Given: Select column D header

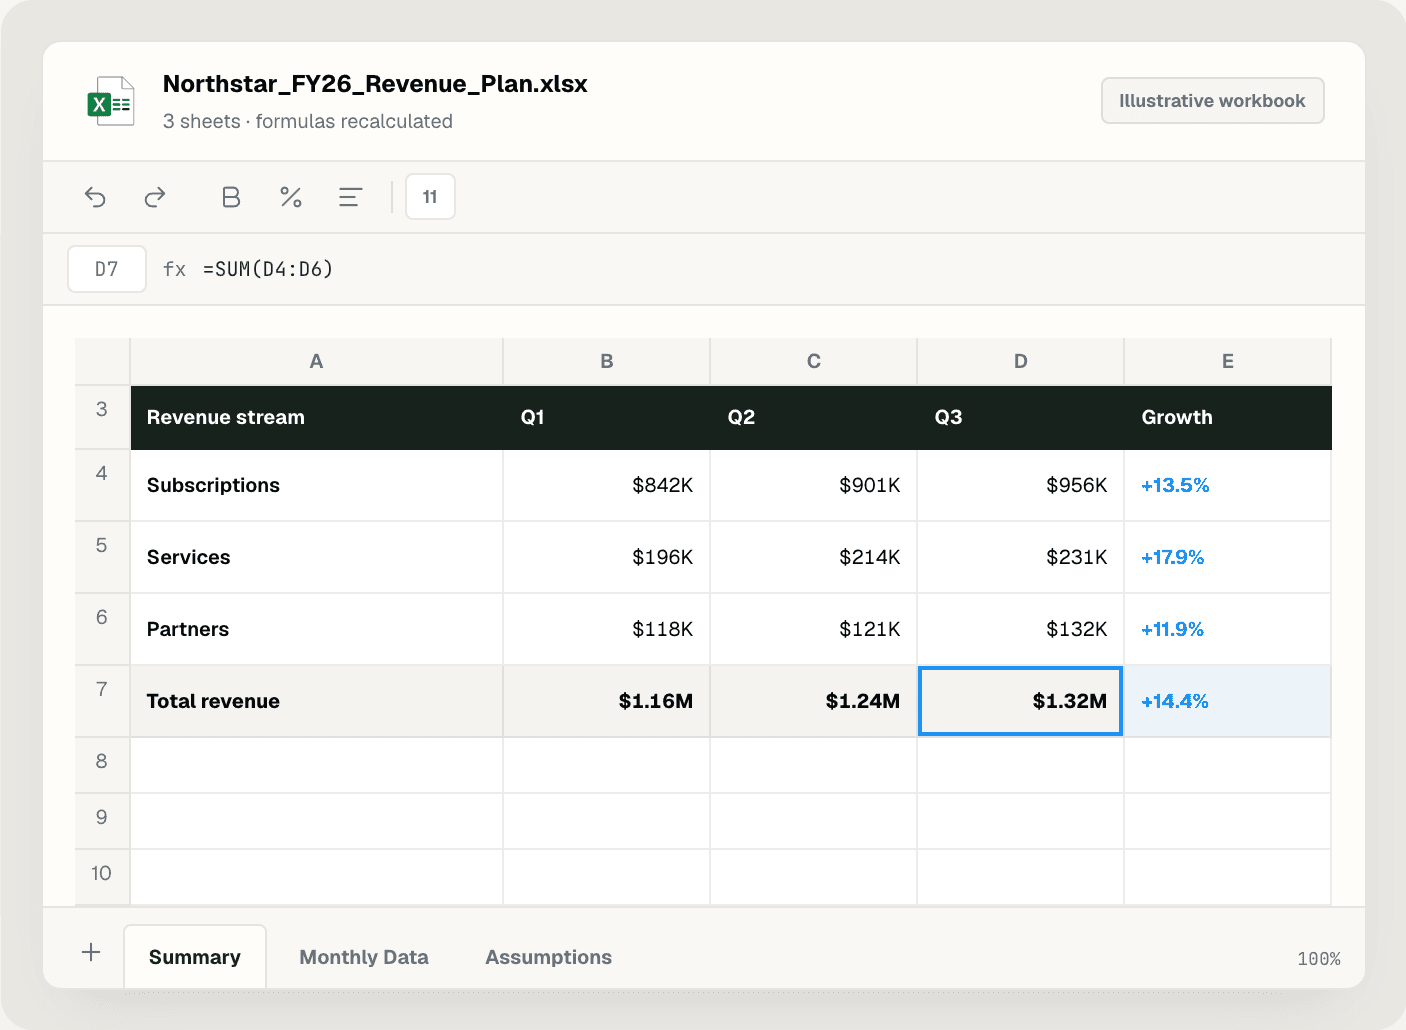Looking at the screenshot, I should click(1021, 361).
